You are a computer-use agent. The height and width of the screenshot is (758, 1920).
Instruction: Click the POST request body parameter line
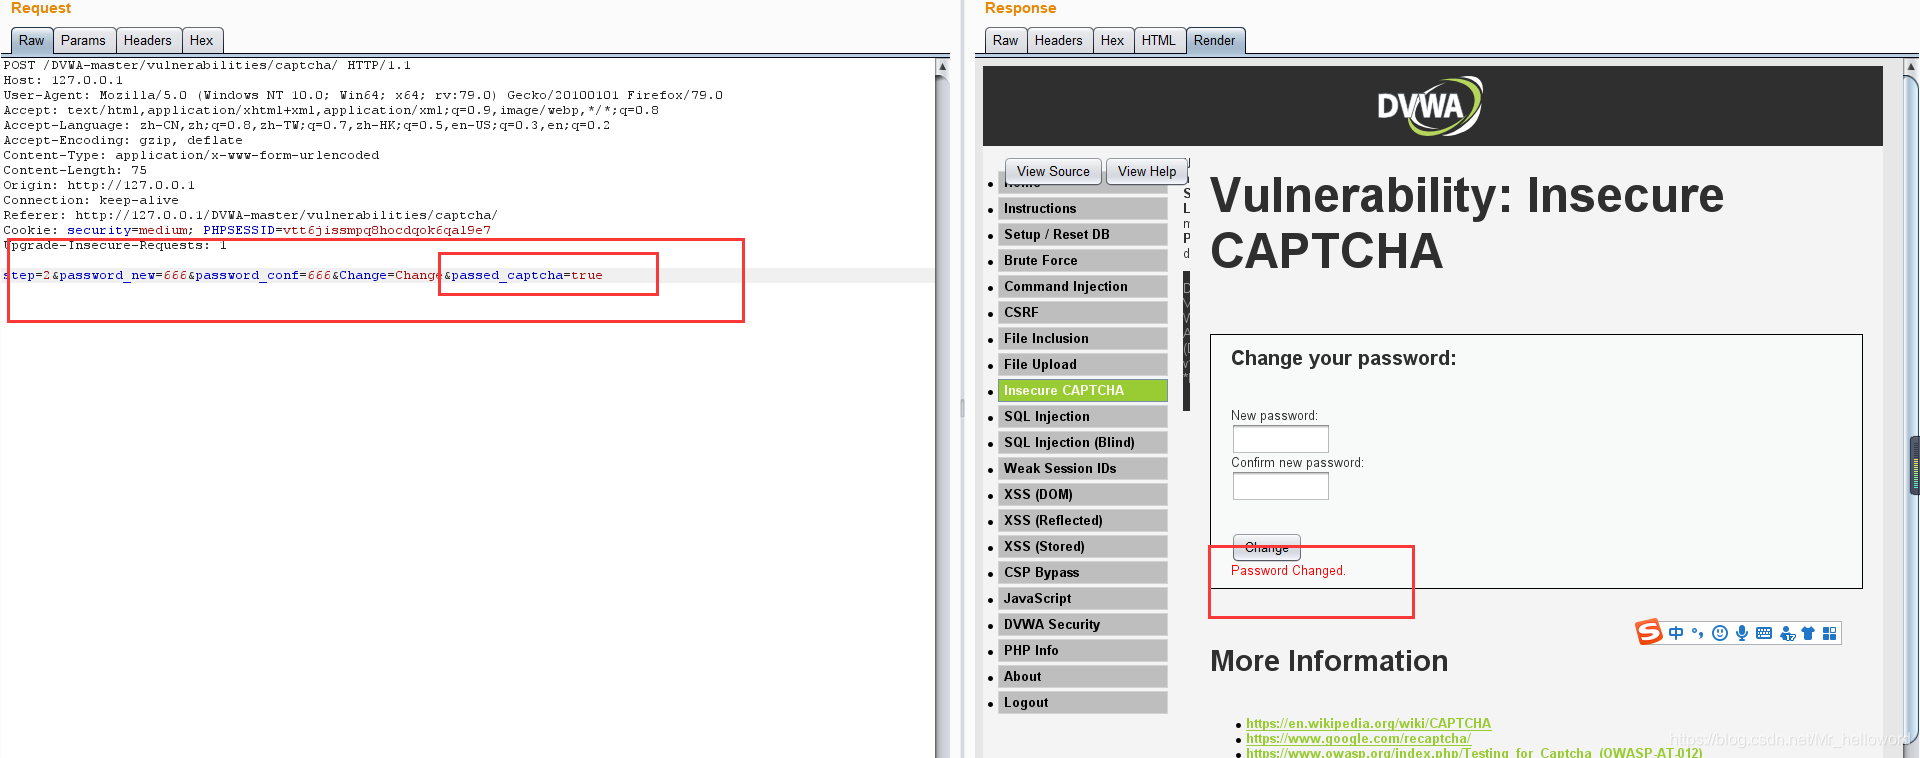coord(303,275)
